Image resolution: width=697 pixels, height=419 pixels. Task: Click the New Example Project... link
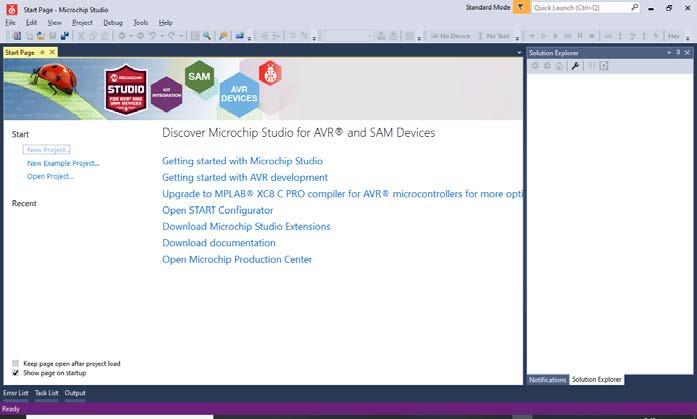[63, 163]
